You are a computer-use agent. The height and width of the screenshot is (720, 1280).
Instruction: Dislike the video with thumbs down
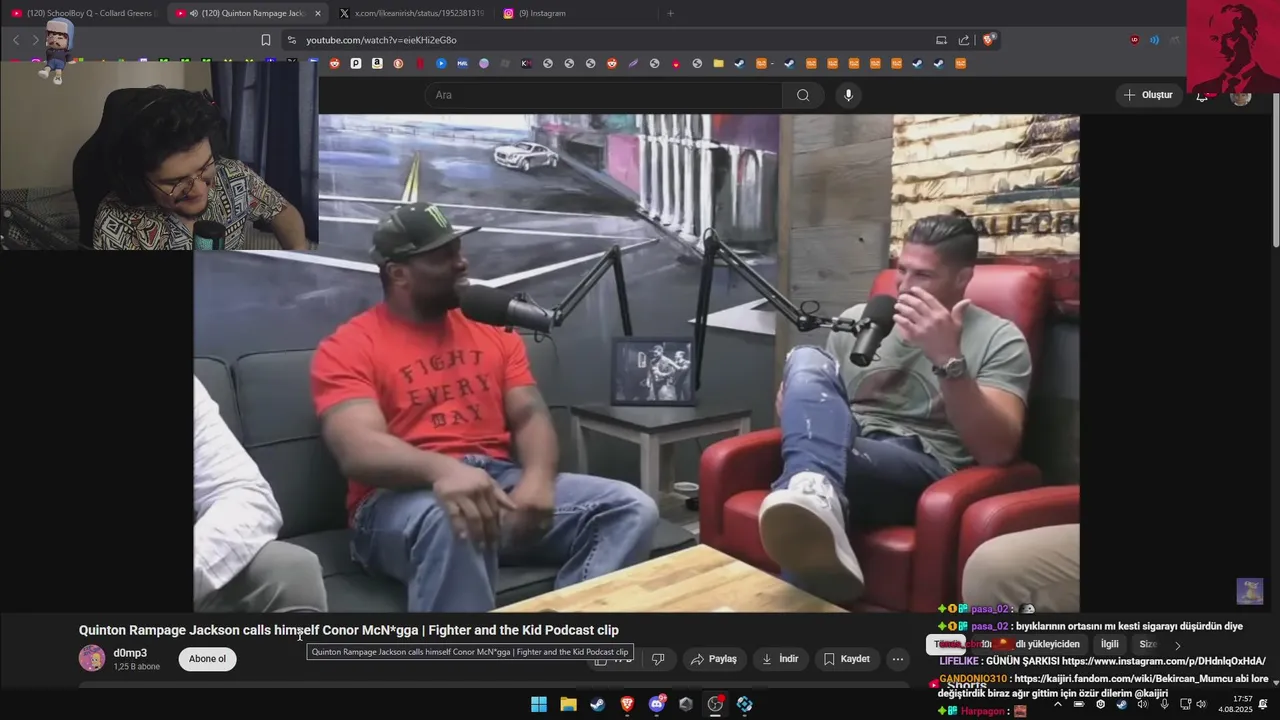tap(658, 659)
